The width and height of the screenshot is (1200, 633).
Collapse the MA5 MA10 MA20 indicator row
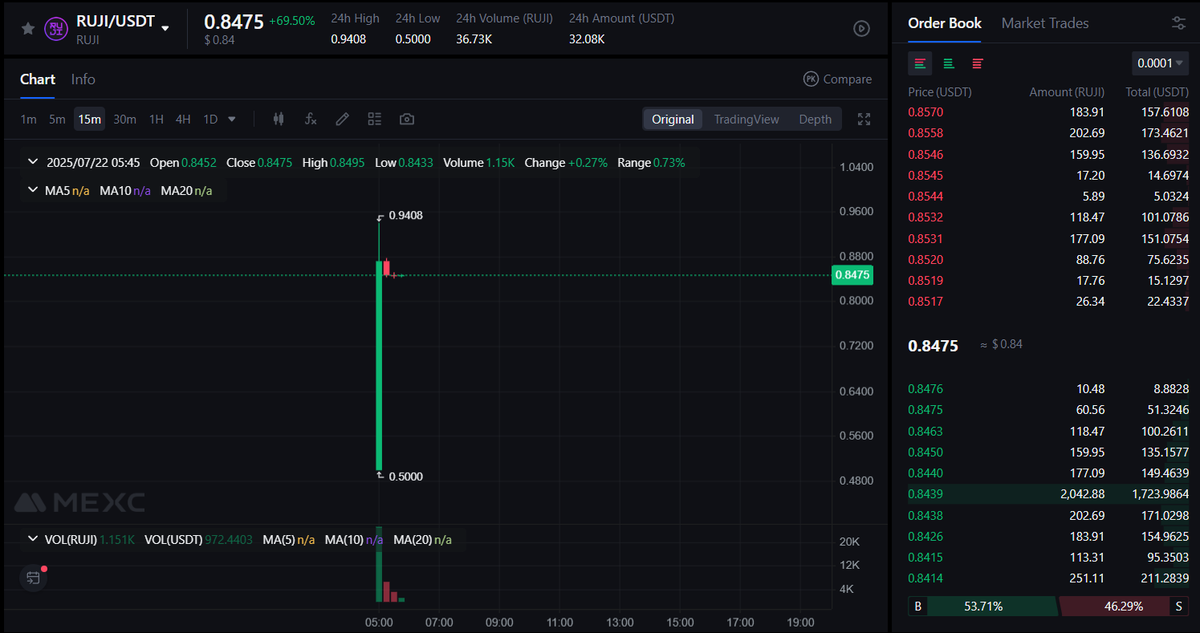click(31, 188)
